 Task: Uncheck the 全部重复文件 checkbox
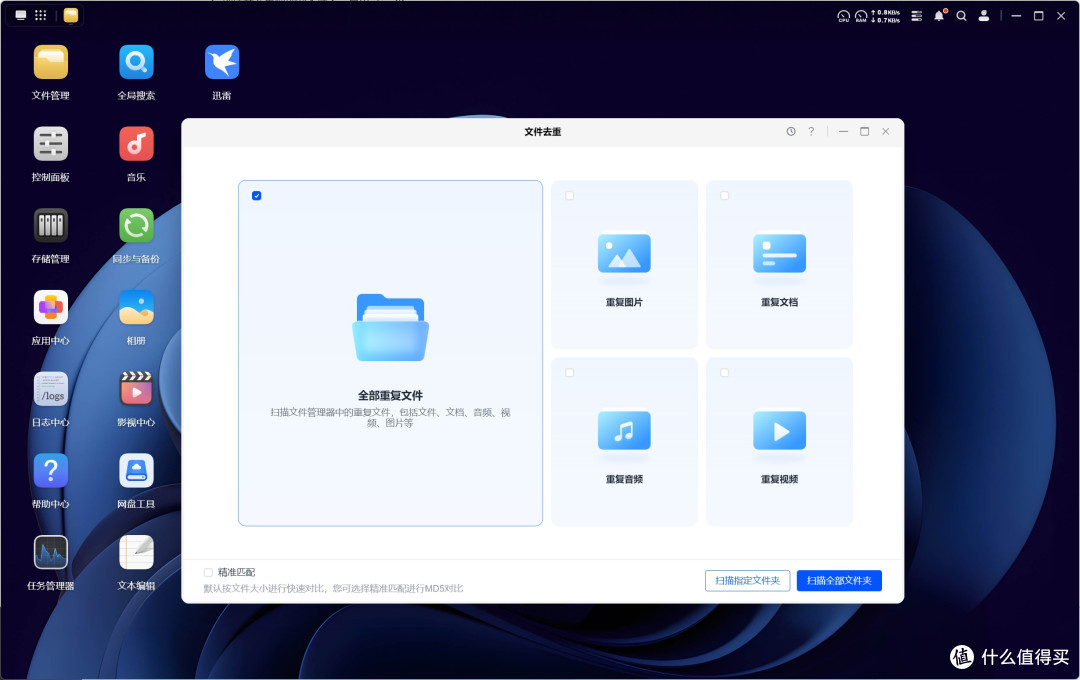(257, 196)
